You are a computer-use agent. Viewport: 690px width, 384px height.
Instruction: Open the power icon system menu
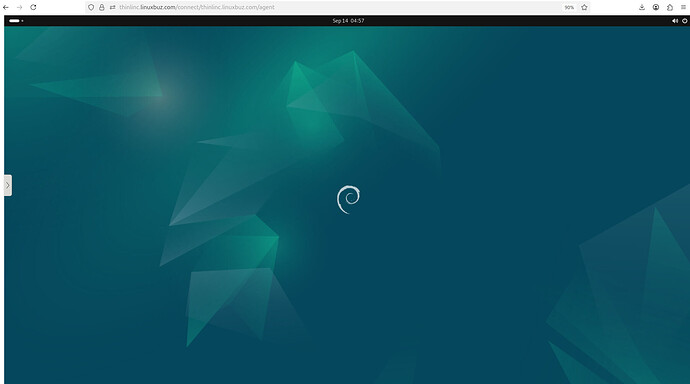click(685, 21)
